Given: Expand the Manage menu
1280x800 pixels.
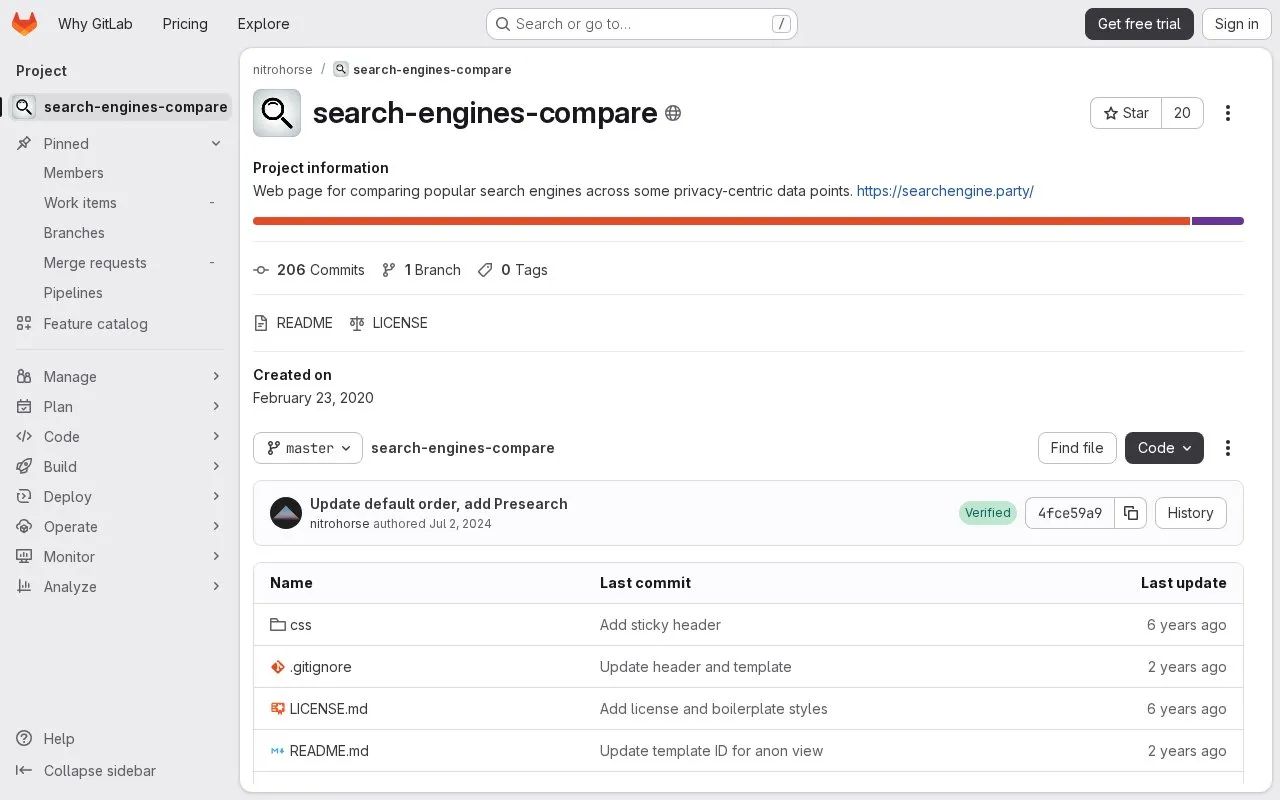Looking at the screenshot, I should [x=120, y=377].
